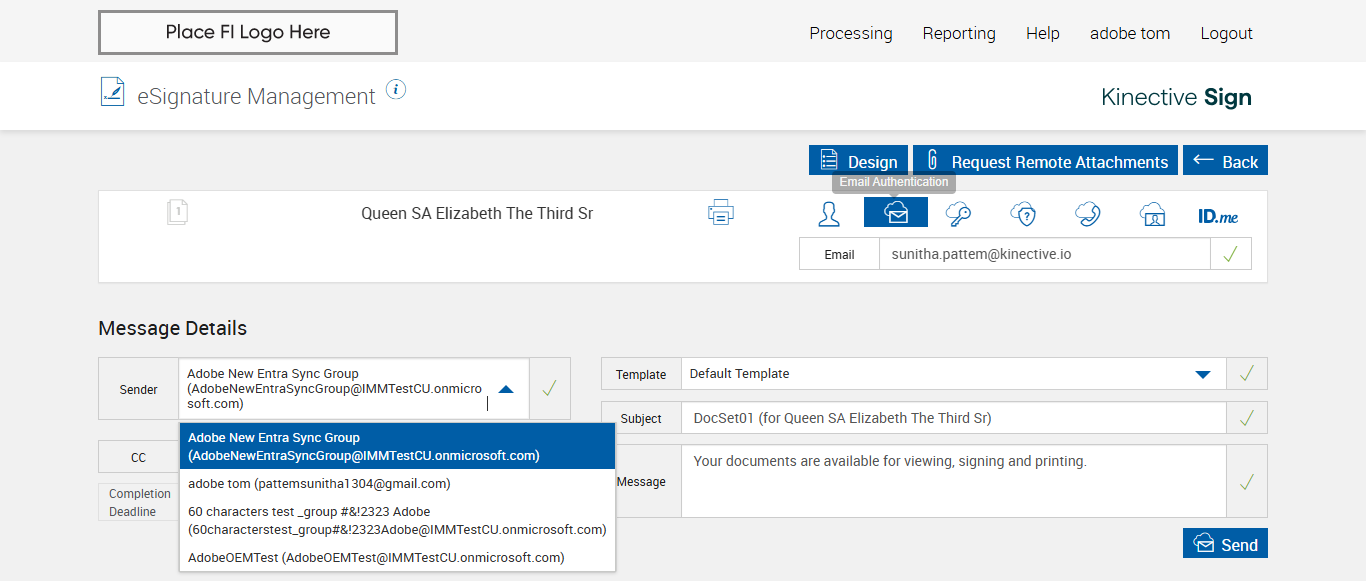Select the cloud ID photo authentication icon
1366x581 pixels.
tap(1152, 213)
